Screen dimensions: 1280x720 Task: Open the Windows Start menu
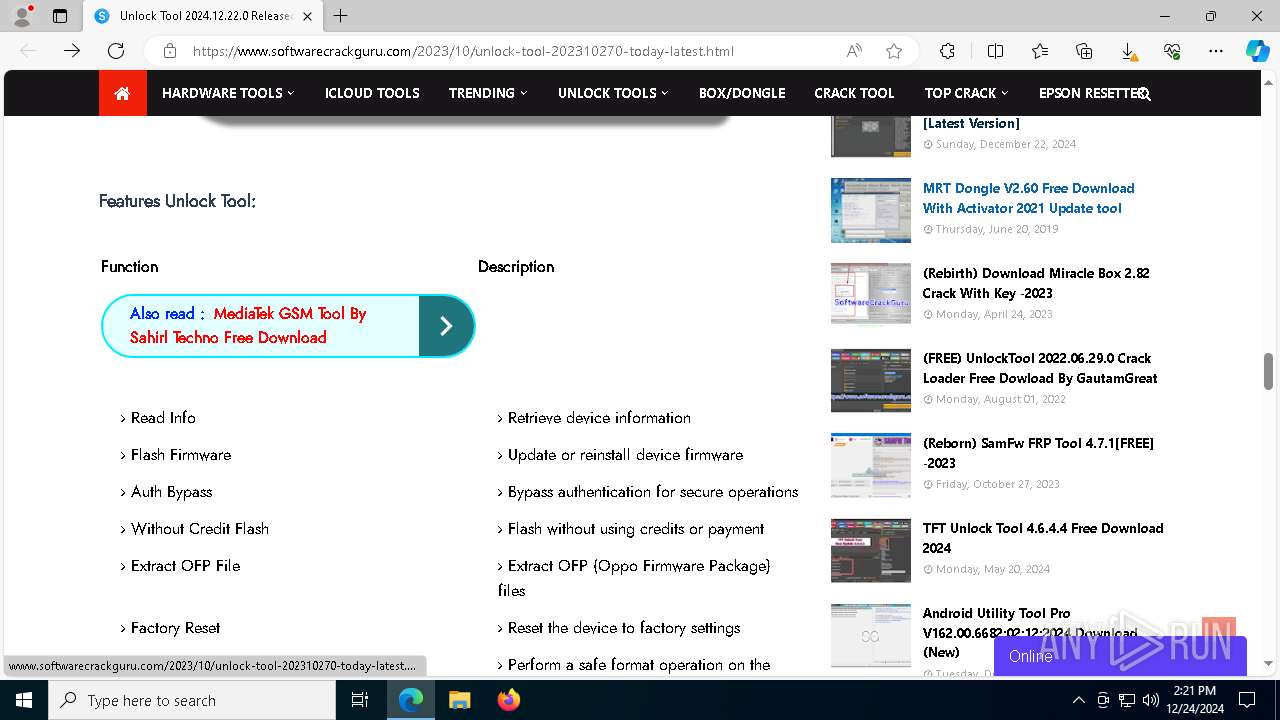pos(23,700)
